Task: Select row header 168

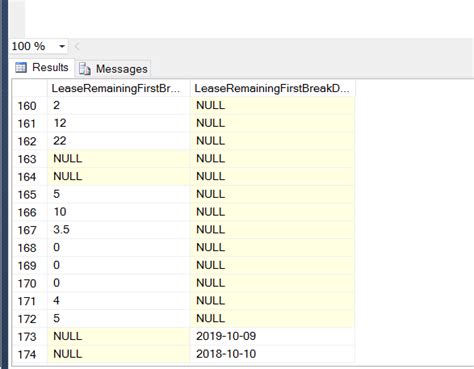Action: click(x=30, y=248)
